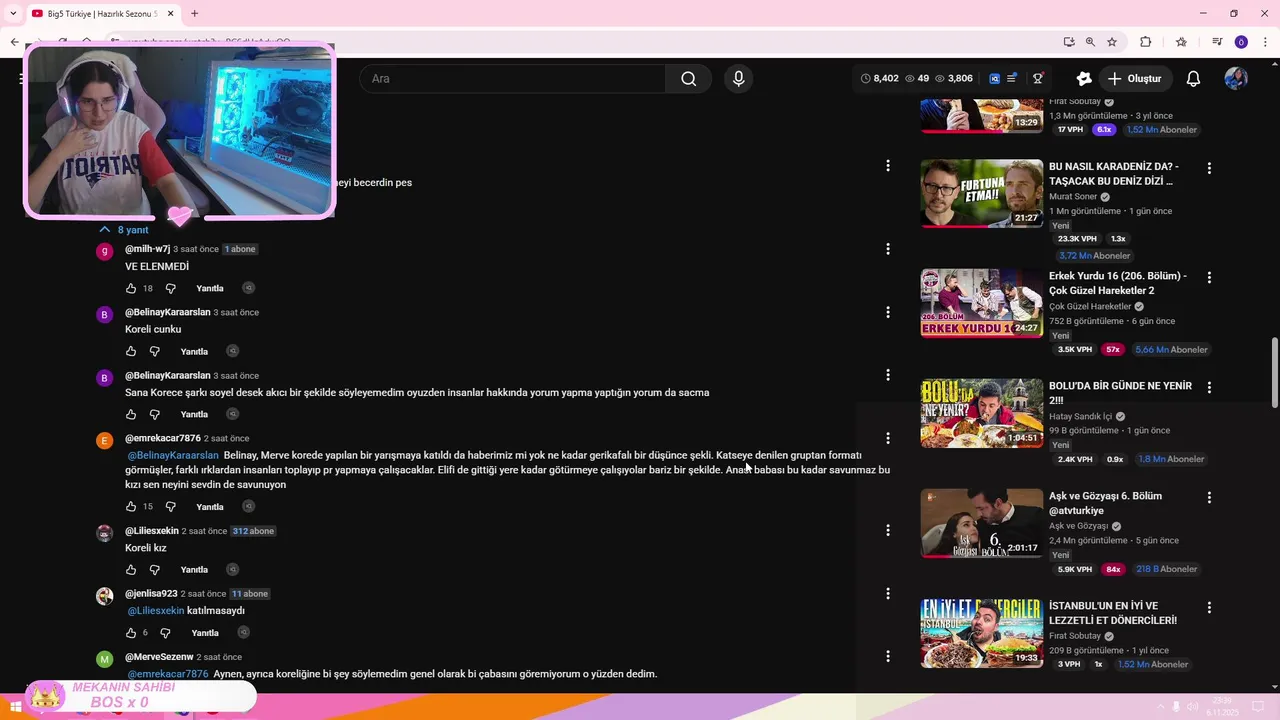Open browser zoom magnifier icon
1280x720 pixels.
pyautogui.click(x=1090, y=42)
